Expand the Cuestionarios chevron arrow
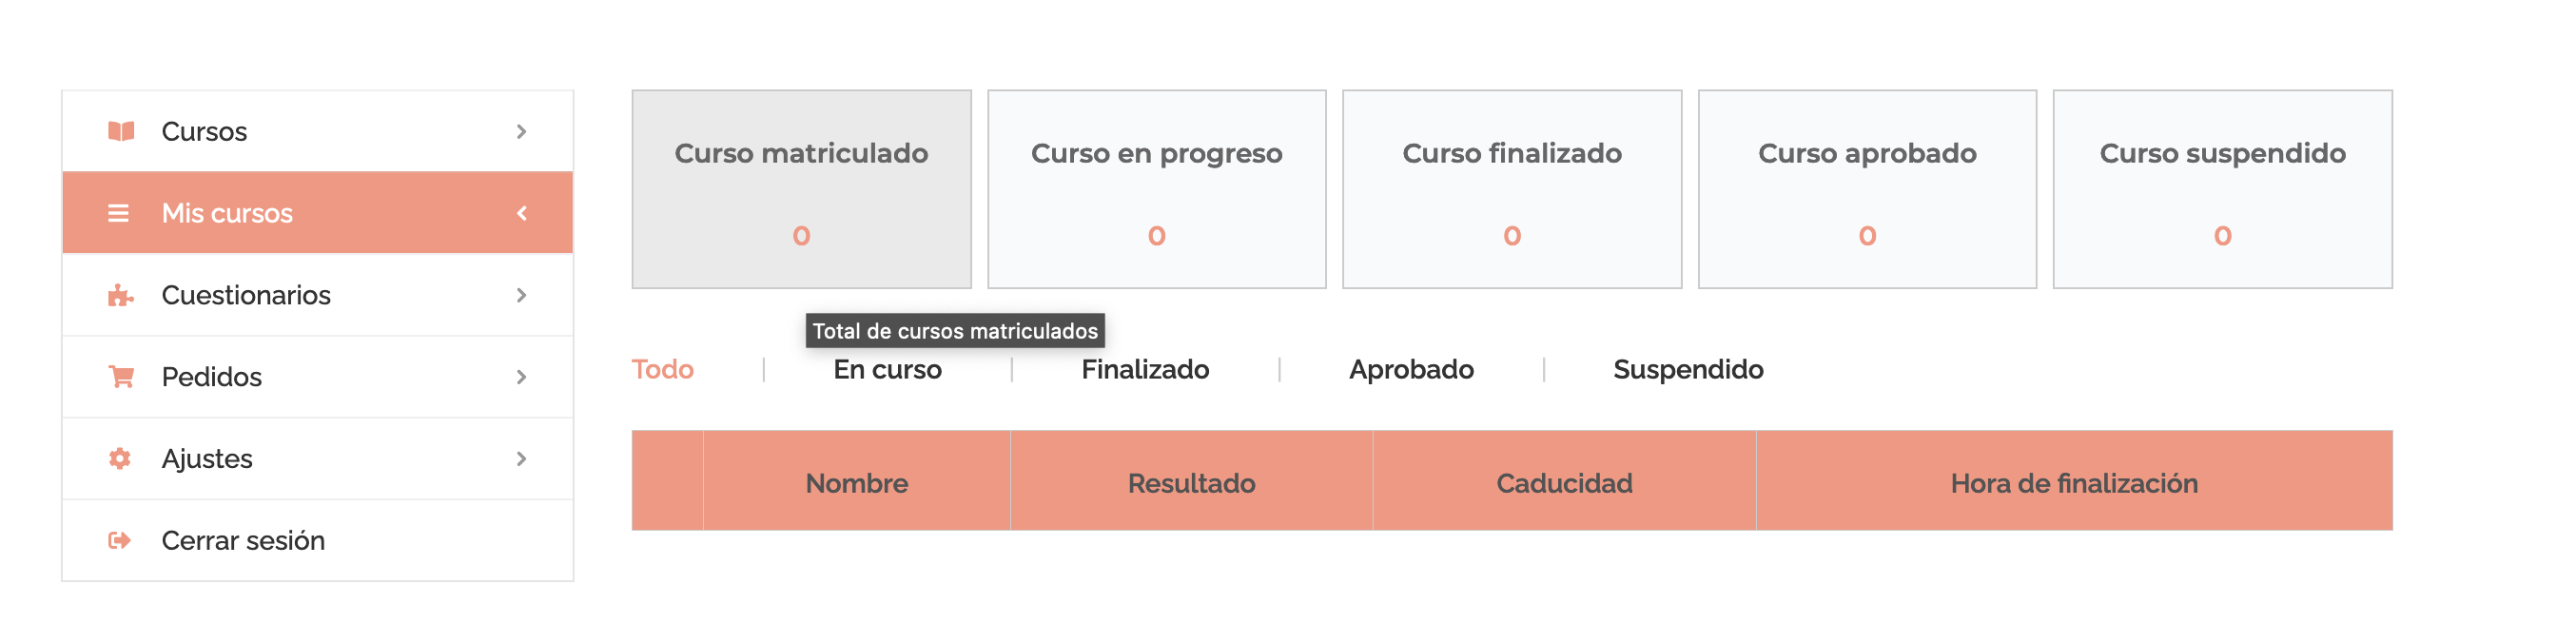This screenshot has height=643, width=2576. pyautogui.click(x=521, y=295)
